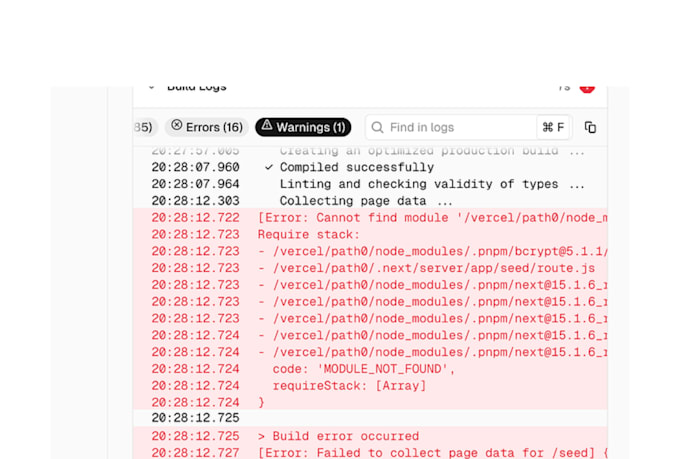Viewport: 680px width, 459px height.
Task: Click the checkmark beside Compiled successfully
Action: pos(269,167)
